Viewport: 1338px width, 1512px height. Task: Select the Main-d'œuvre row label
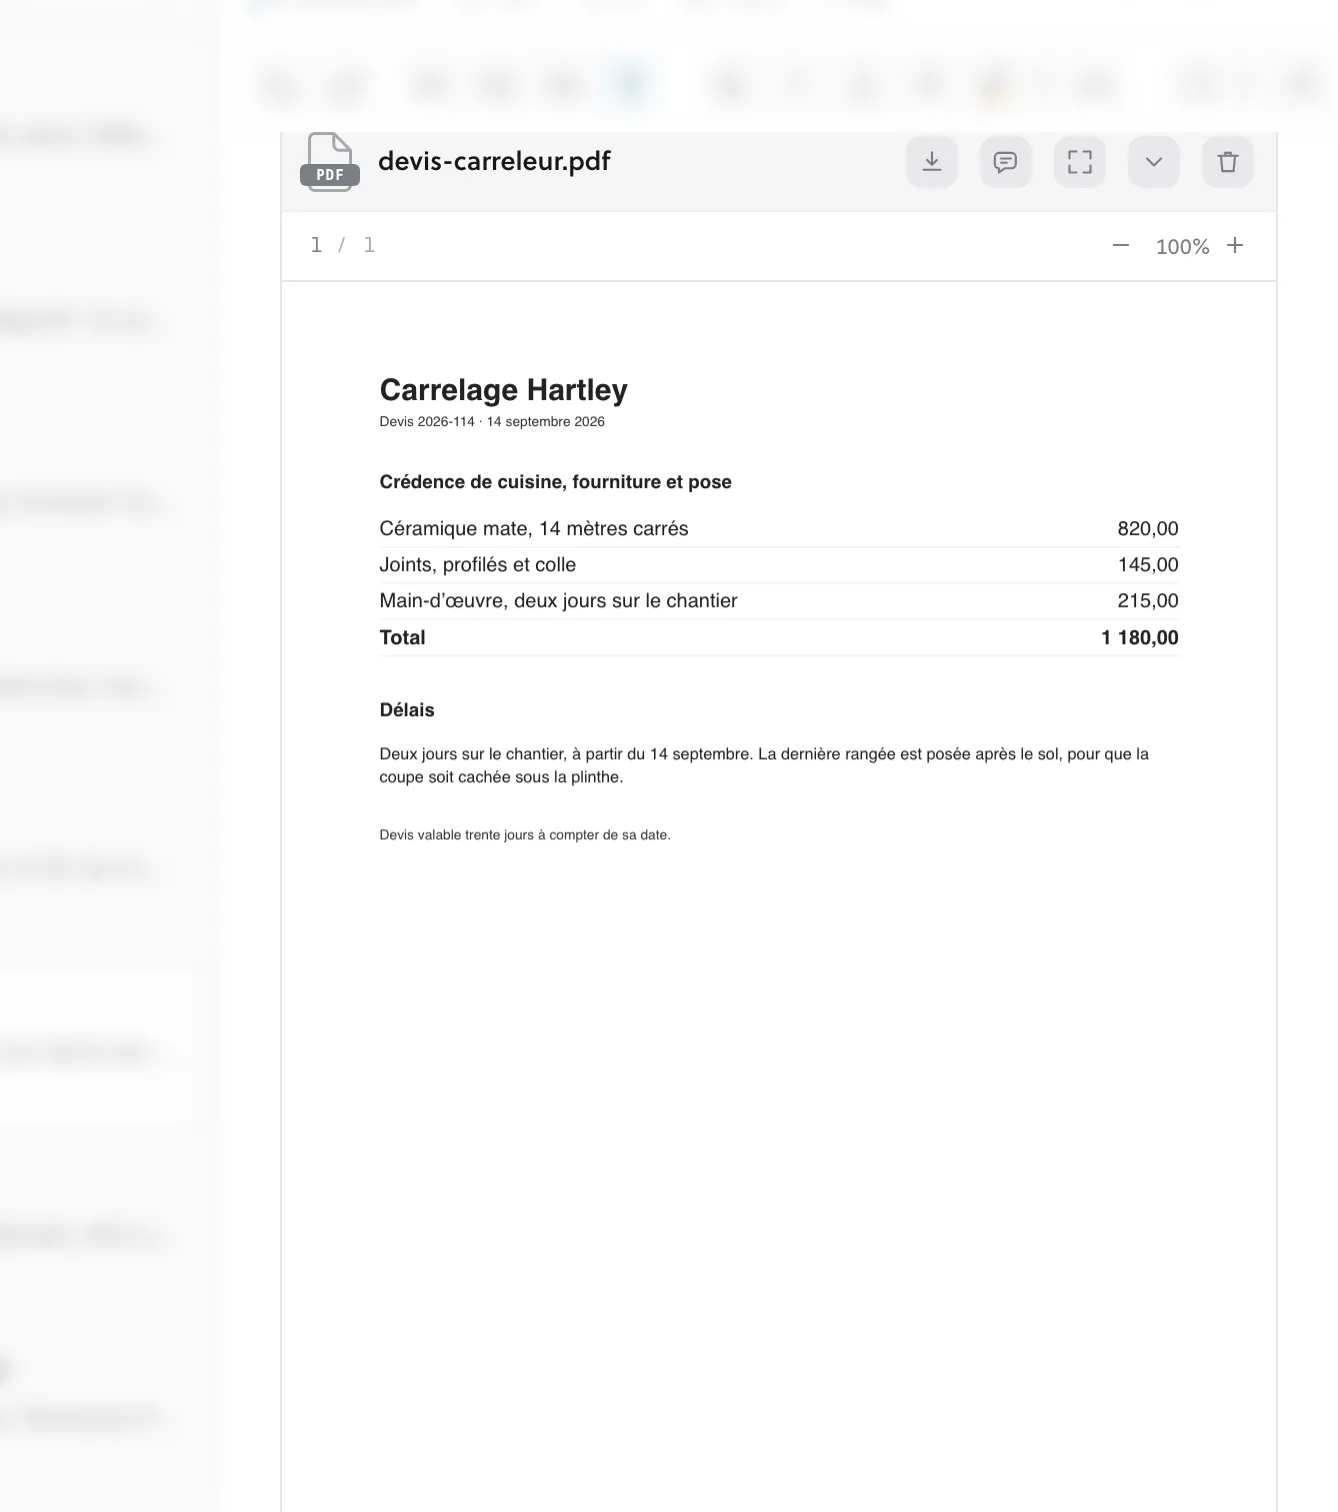point(558,601)
